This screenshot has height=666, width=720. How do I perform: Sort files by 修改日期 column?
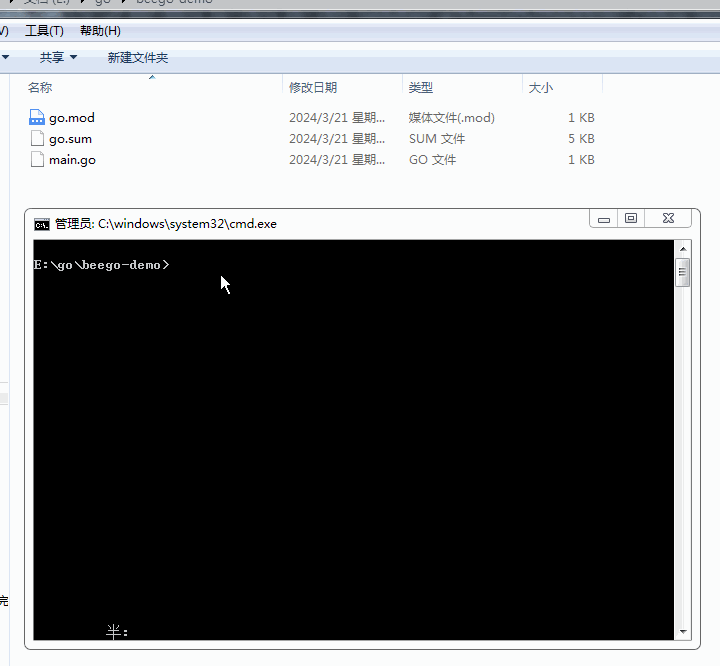pyautogui.click(x=313, y=87)
